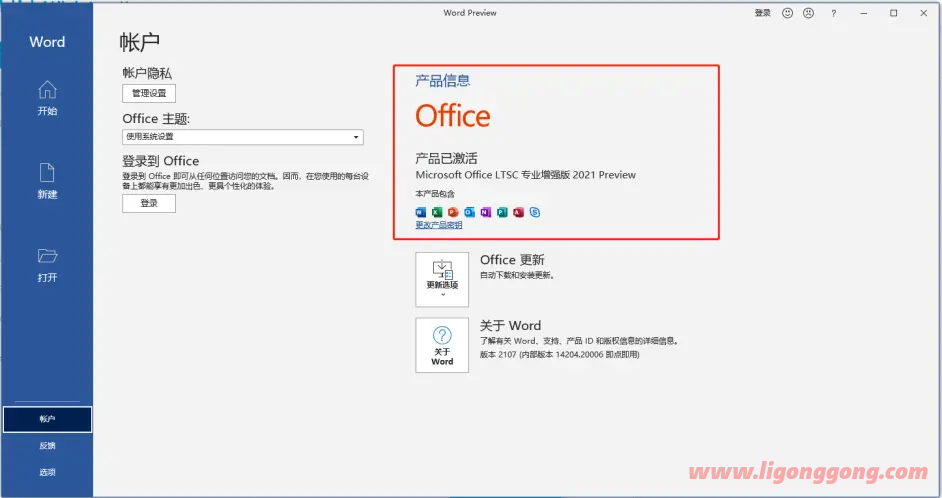Click the Excel icon in product list
Screen dimensions: 942x498
click(x=437, y=212)
